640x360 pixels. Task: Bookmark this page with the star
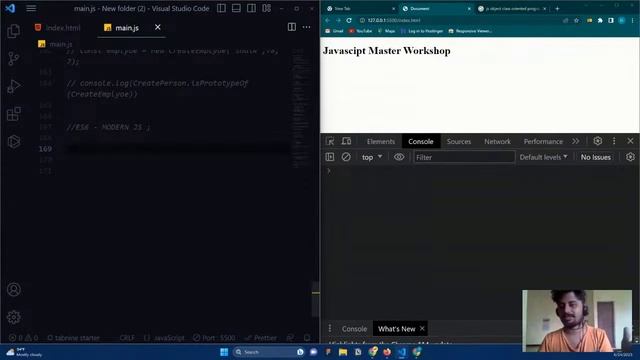point(576,20)
